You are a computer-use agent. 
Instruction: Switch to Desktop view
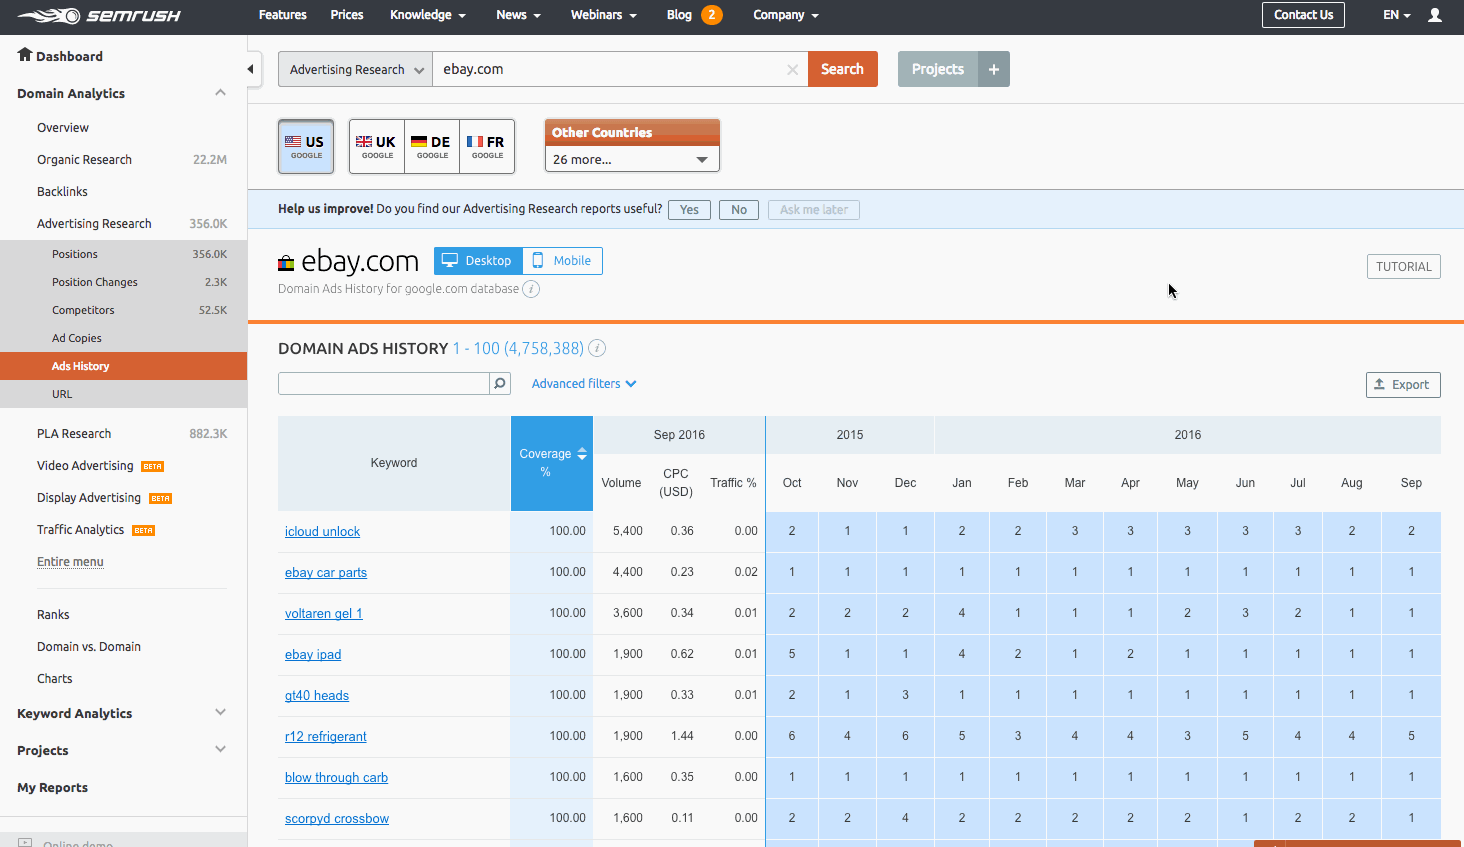(478, 261)
